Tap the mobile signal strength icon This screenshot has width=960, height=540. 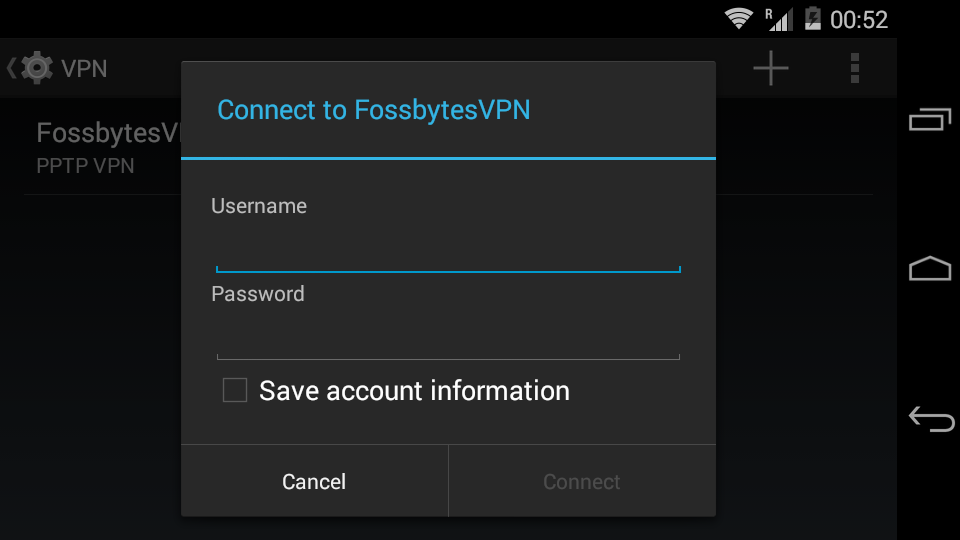click(x=778, y=19)
